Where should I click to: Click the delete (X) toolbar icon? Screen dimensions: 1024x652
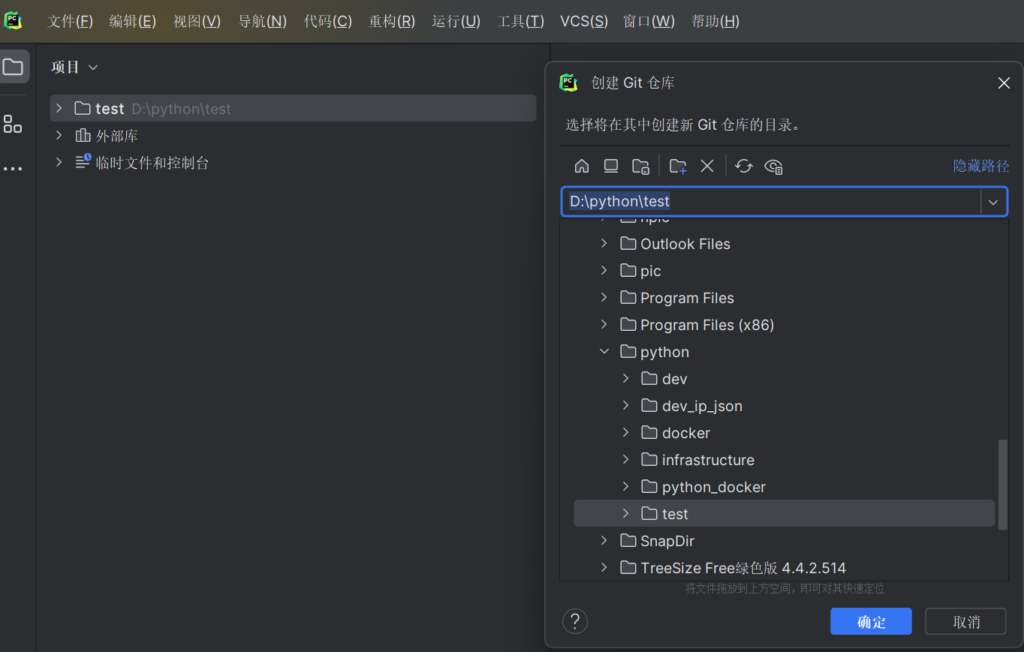[x=707, y=166]
